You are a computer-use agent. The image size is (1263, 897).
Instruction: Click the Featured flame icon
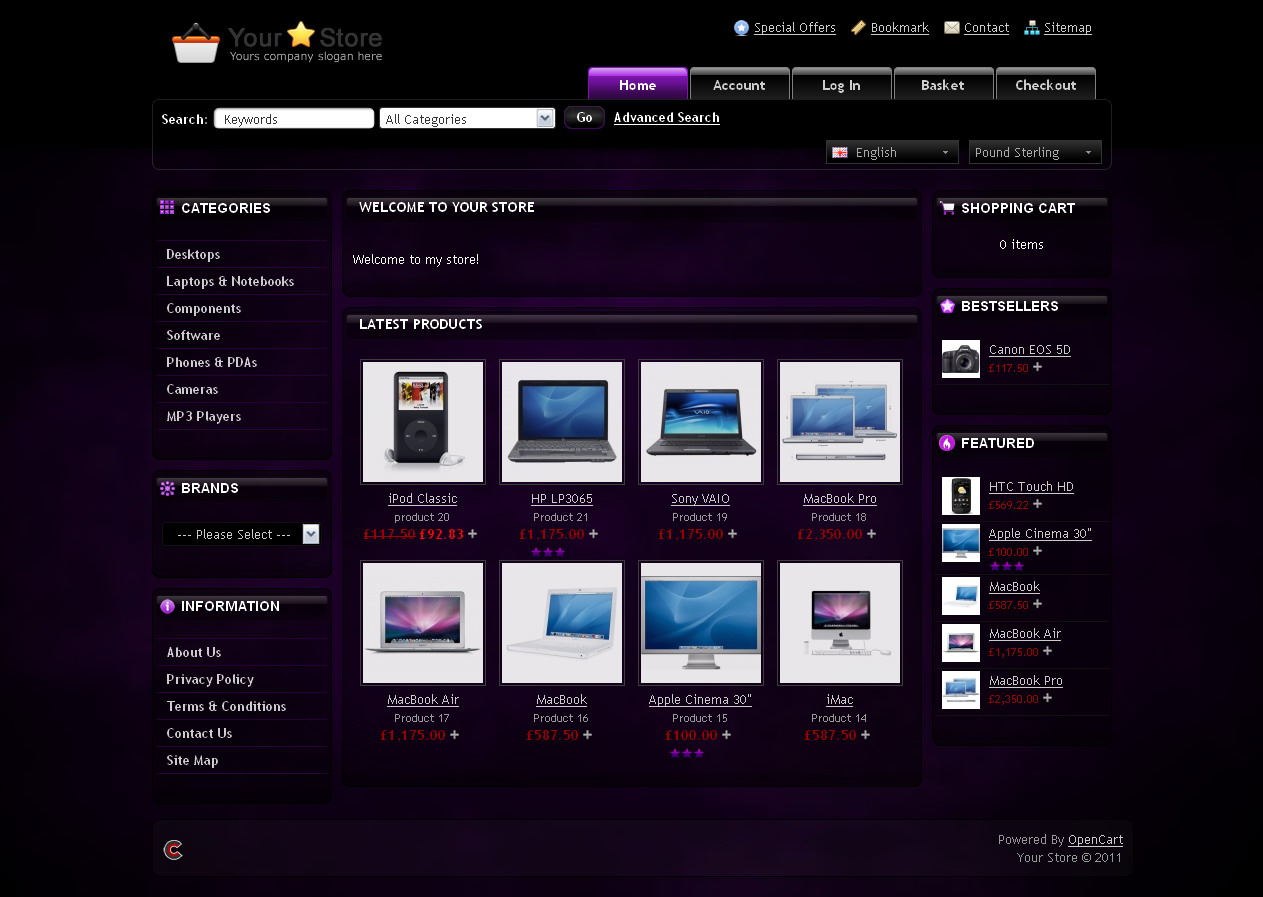tap(947, 443)
